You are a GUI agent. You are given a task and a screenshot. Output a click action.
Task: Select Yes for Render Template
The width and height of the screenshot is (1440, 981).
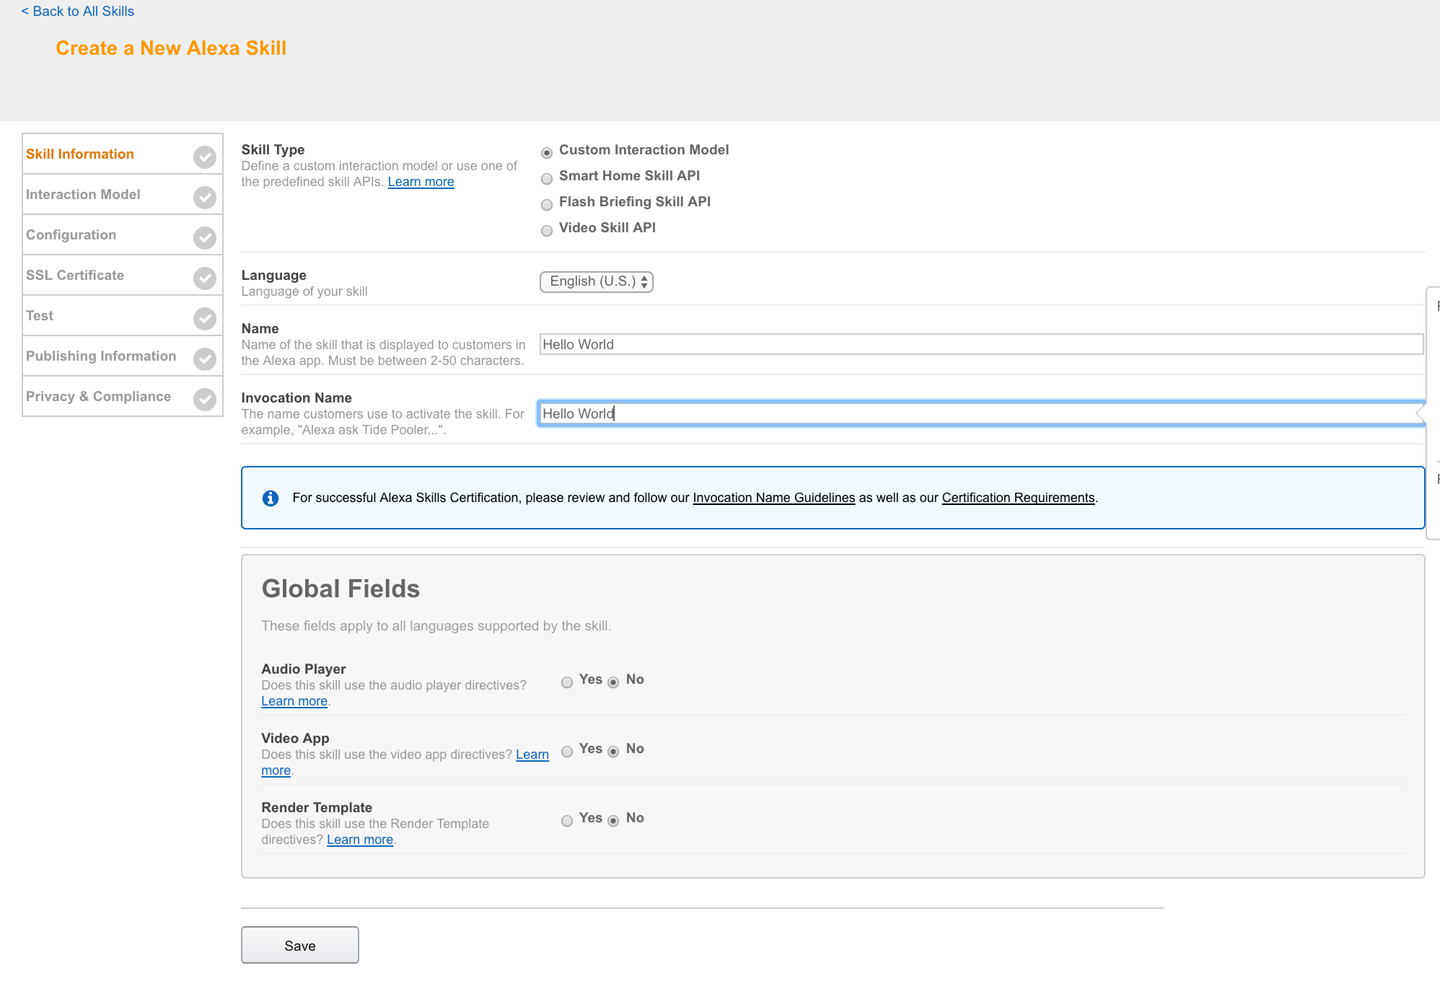click(x=567, y=821)
